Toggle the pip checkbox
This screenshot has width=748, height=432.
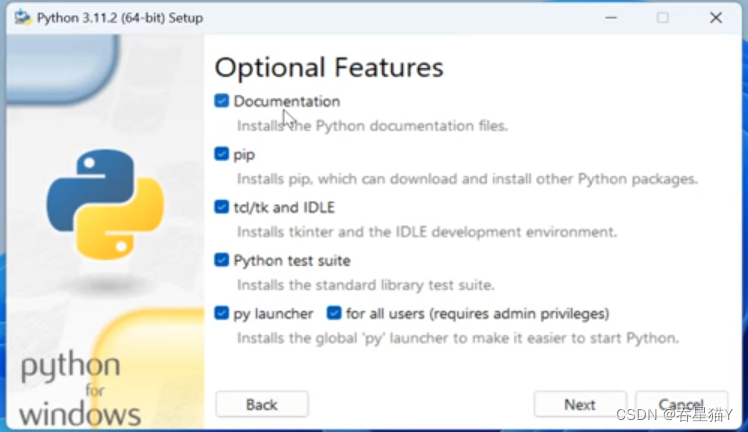click(221, 154)
